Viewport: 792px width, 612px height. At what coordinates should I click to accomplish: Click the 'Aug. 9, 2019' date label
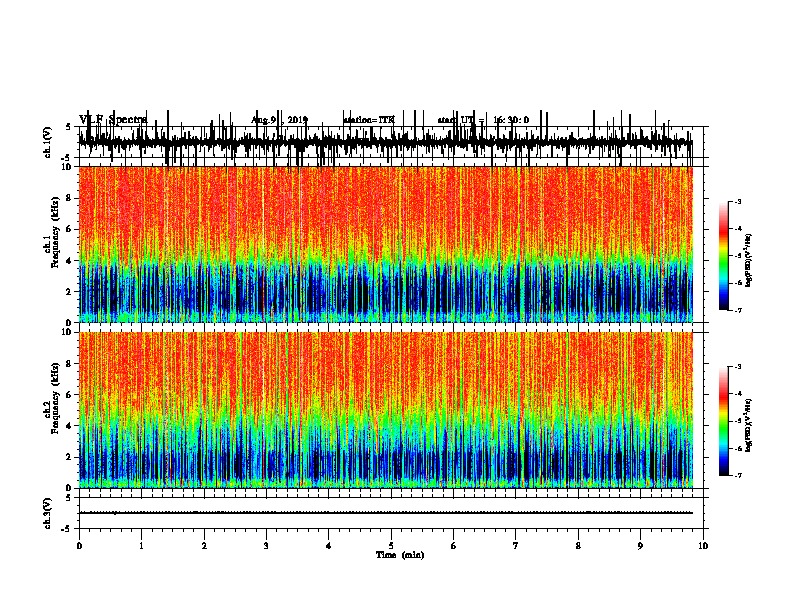[279, 120]
